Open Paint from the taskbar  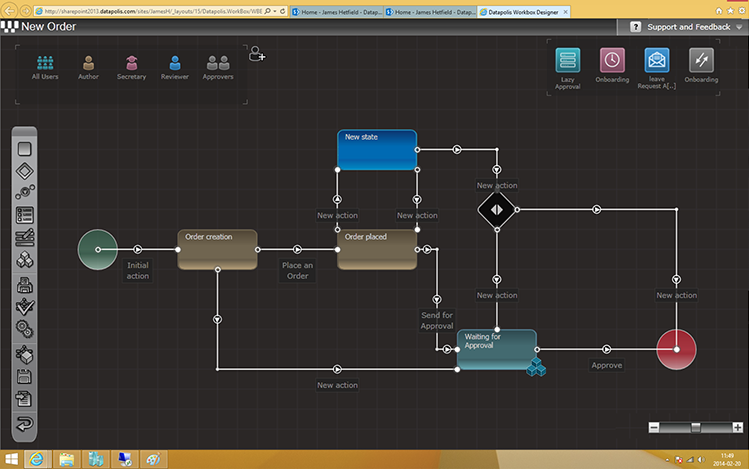[153, 459]
